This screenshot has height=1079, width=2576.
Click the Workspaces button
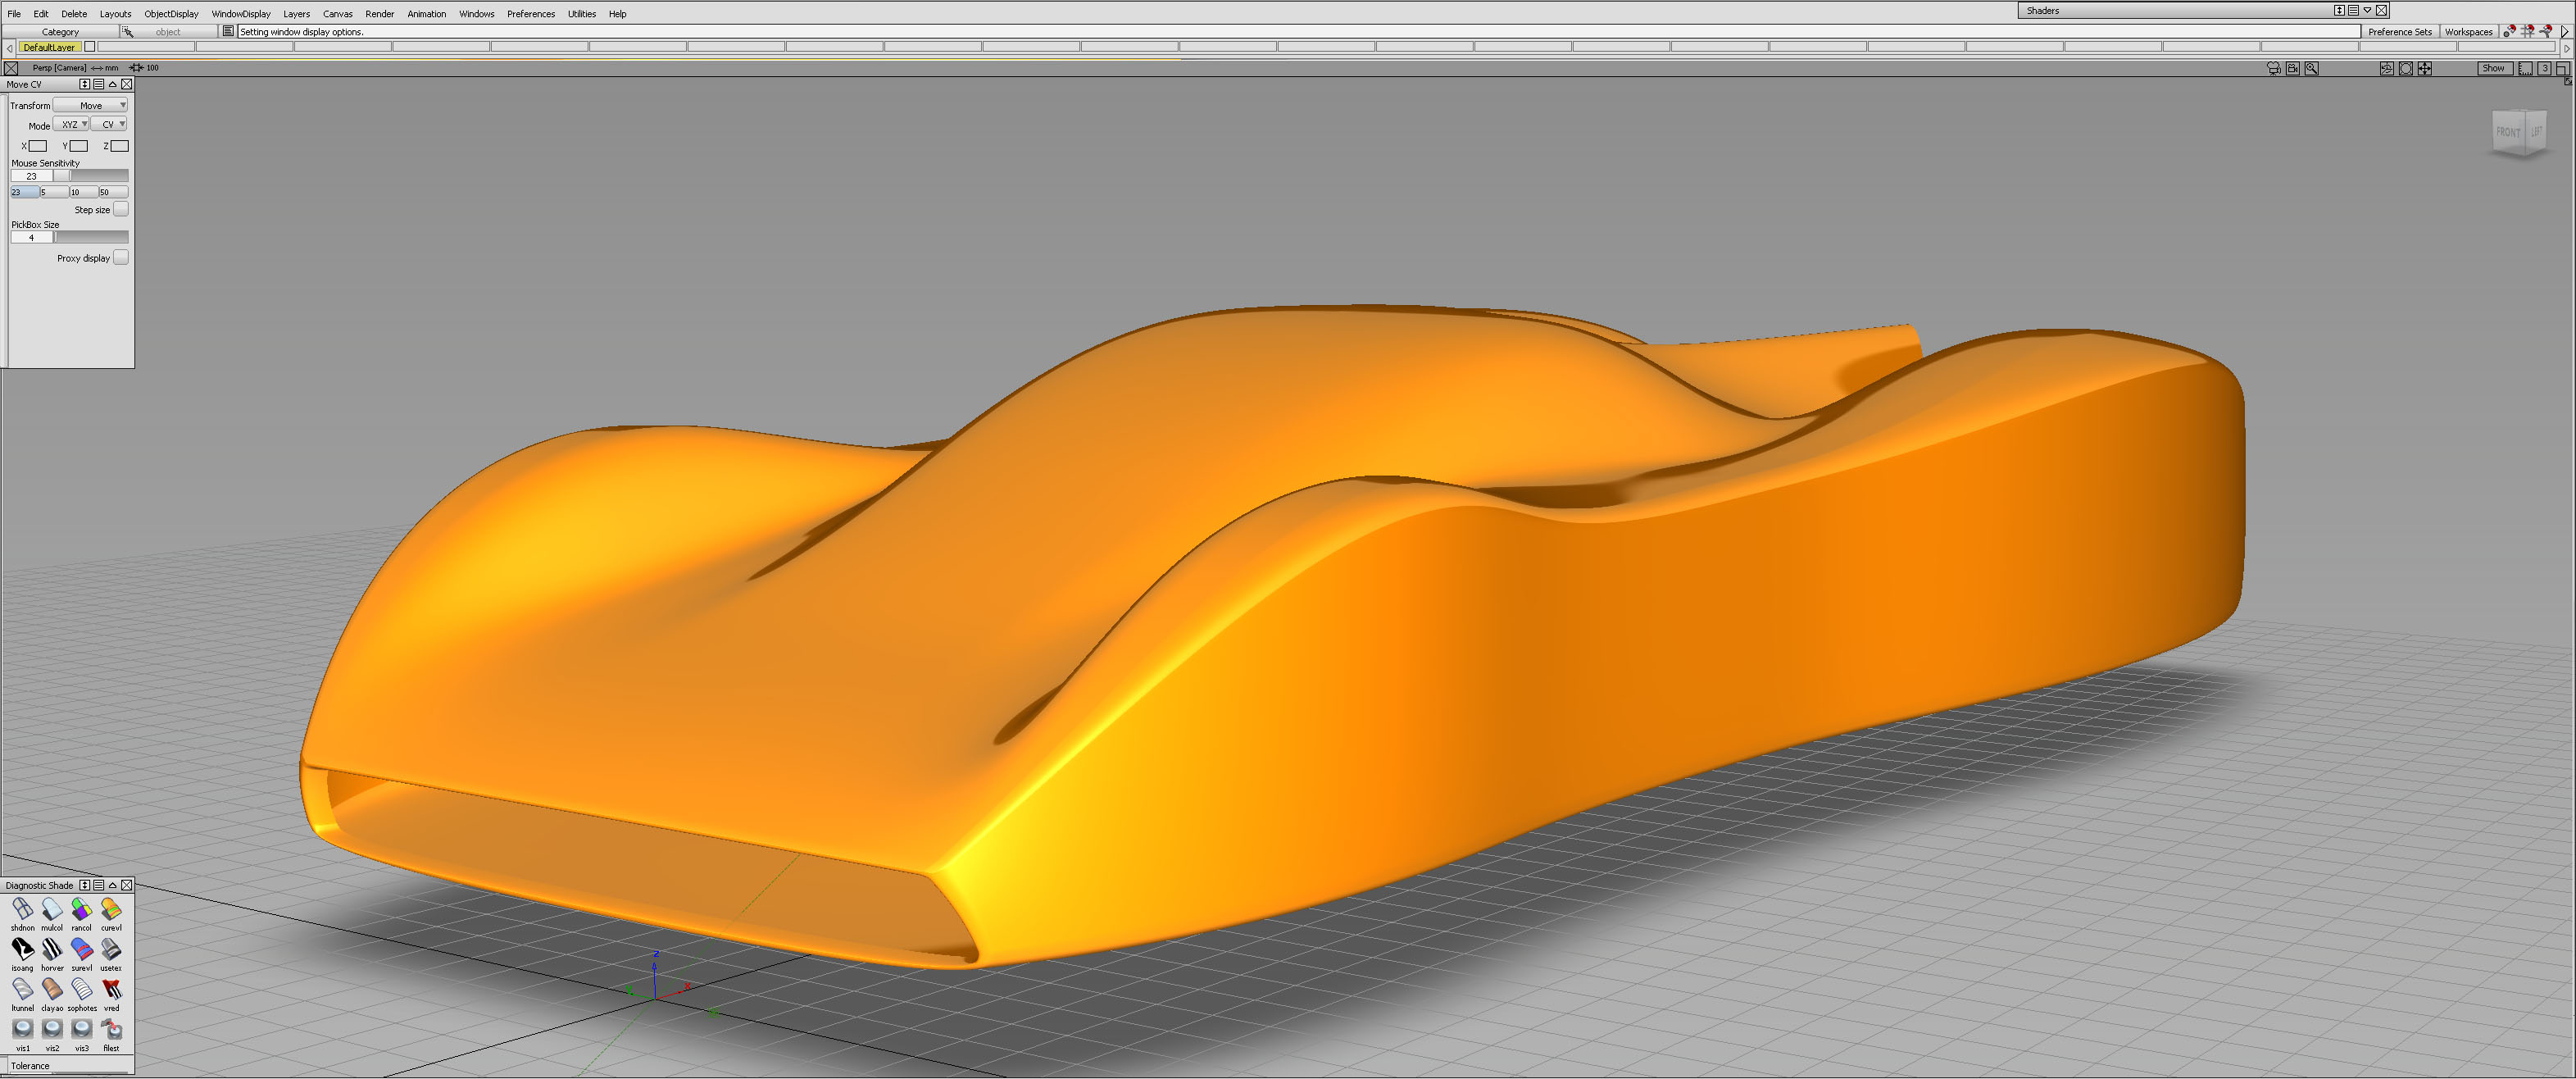click(x=2468, y=32)
